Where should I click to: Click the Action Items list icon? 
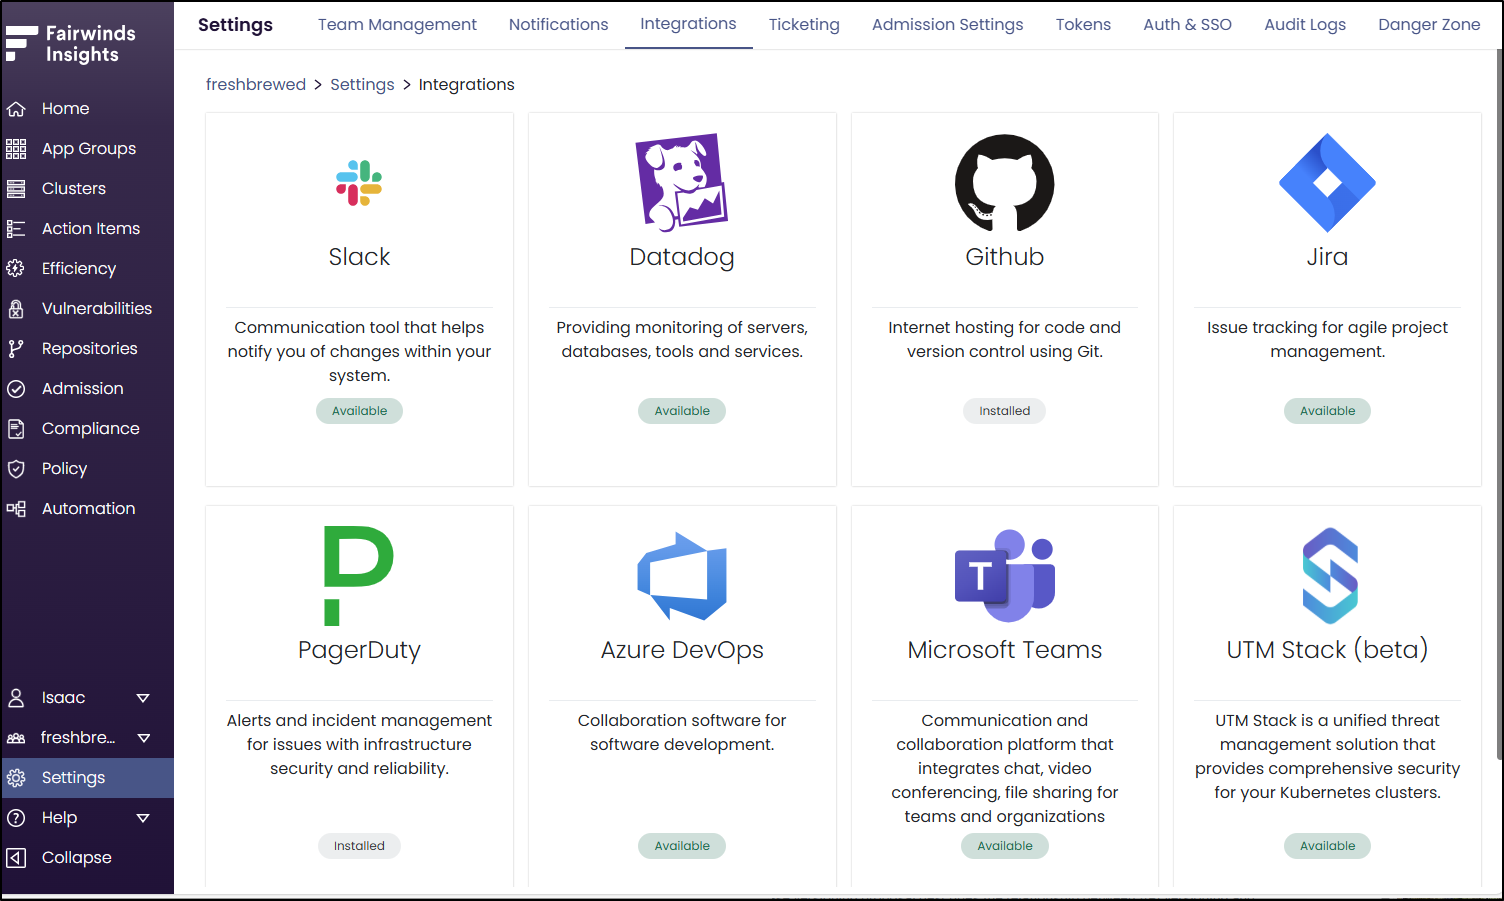[x=16, y=229]
